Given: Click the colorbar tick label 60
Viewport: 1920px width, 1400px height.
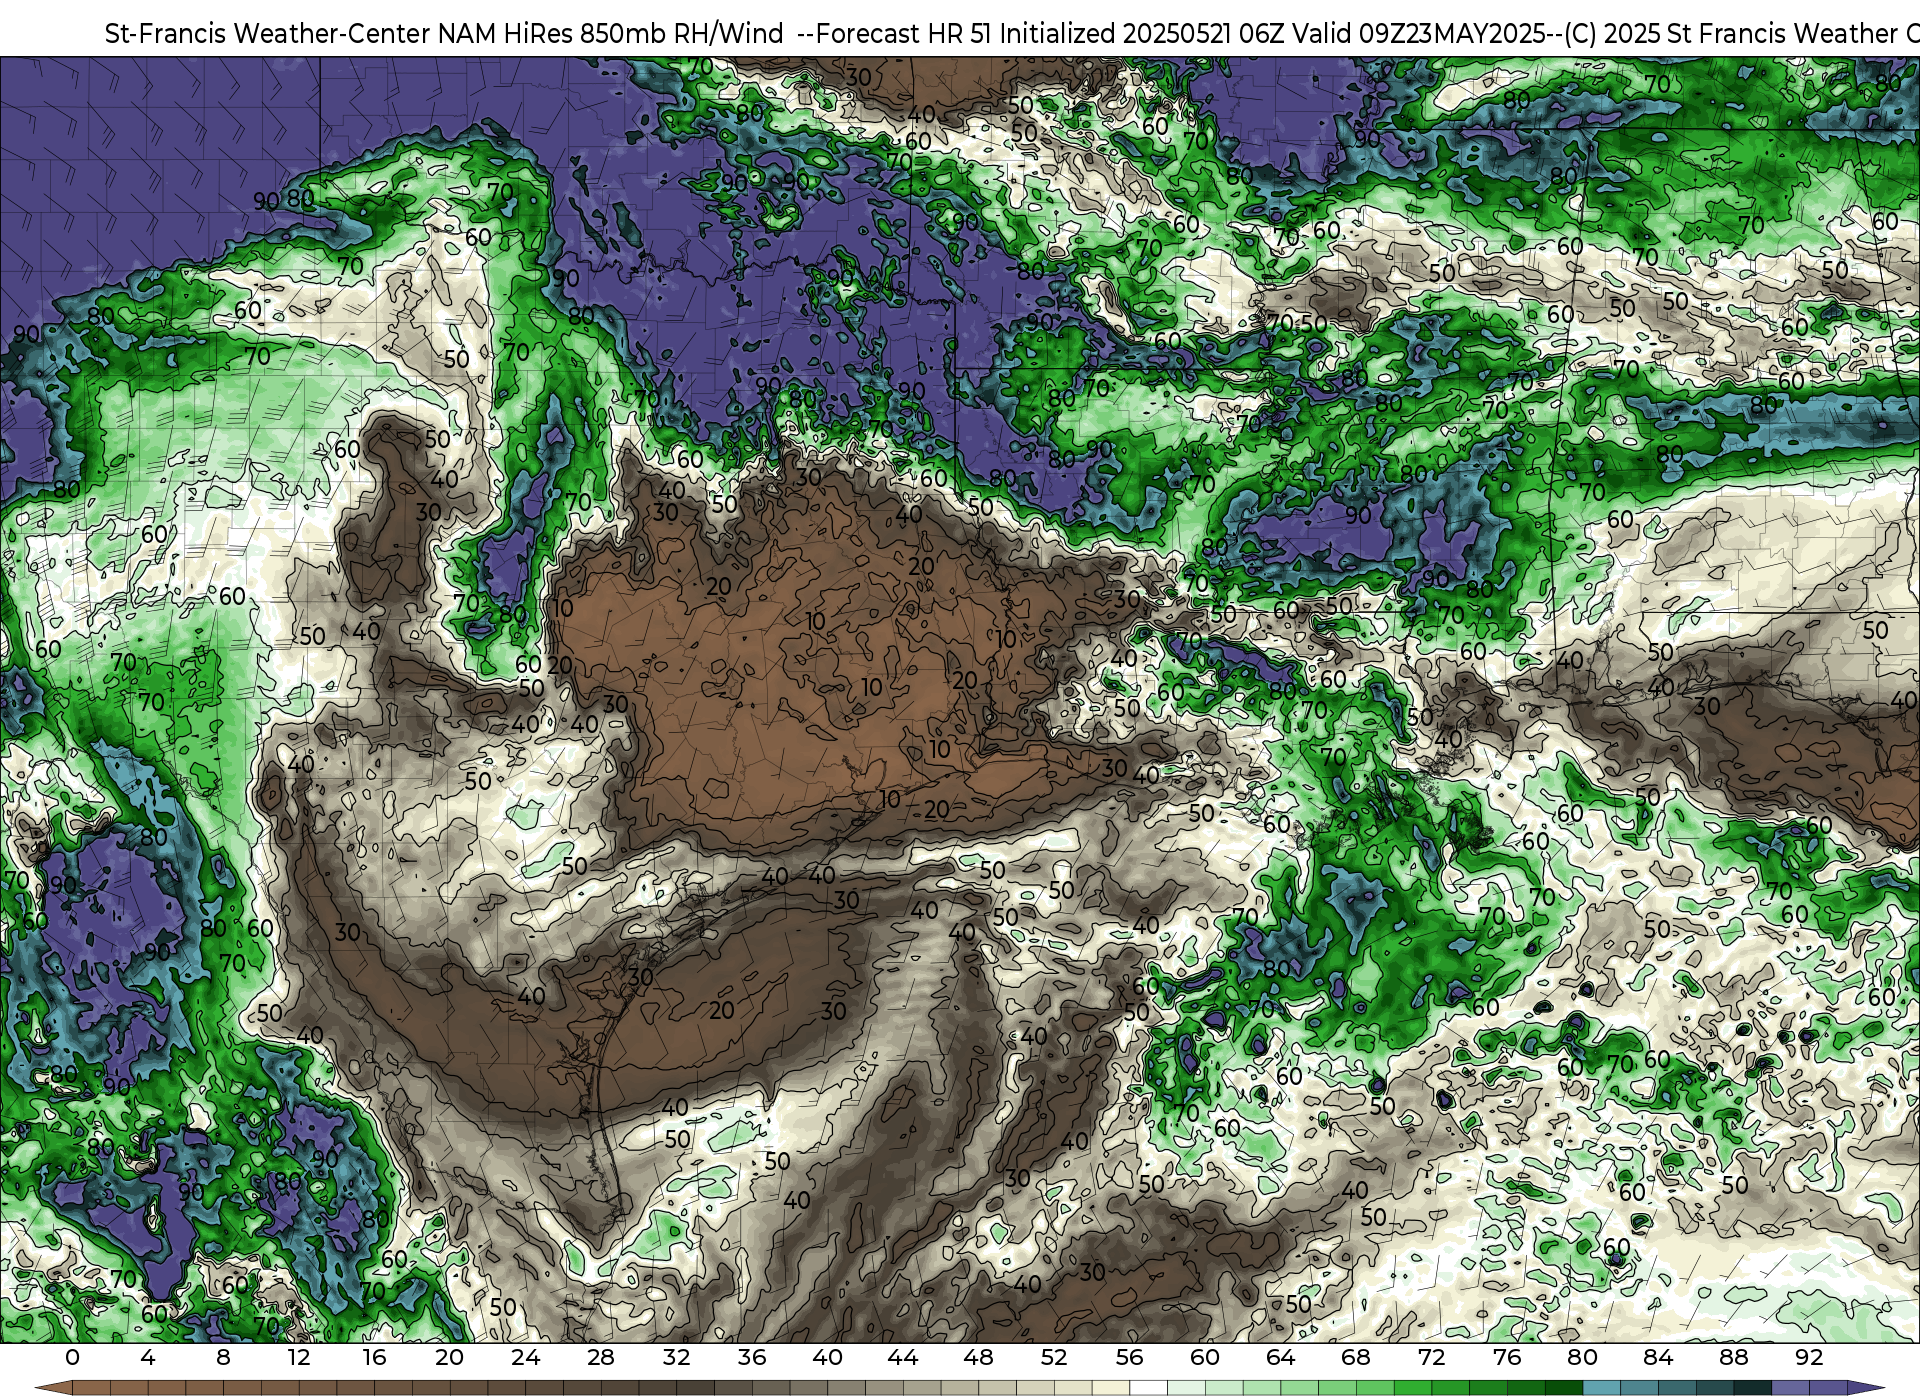Looking at the screenshot, I should click(x=1205, y=1357).
